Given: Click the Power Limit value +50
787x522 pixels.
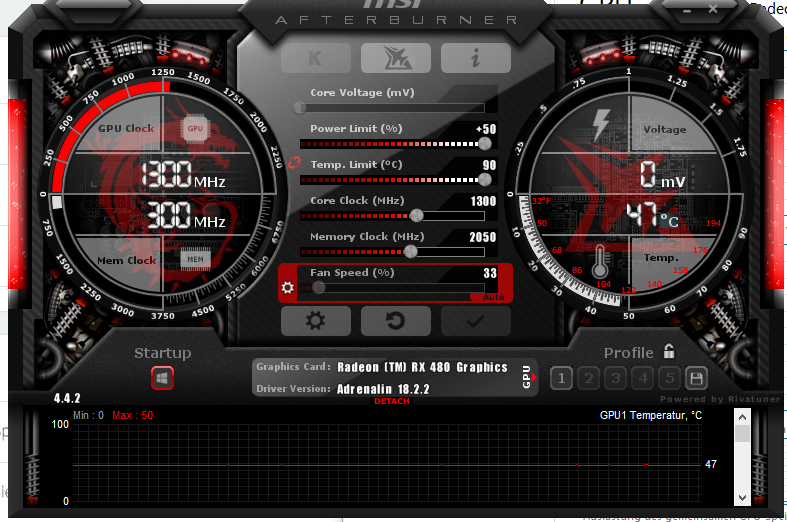Looking at the screenshot, I should click(x=486, y=129).
